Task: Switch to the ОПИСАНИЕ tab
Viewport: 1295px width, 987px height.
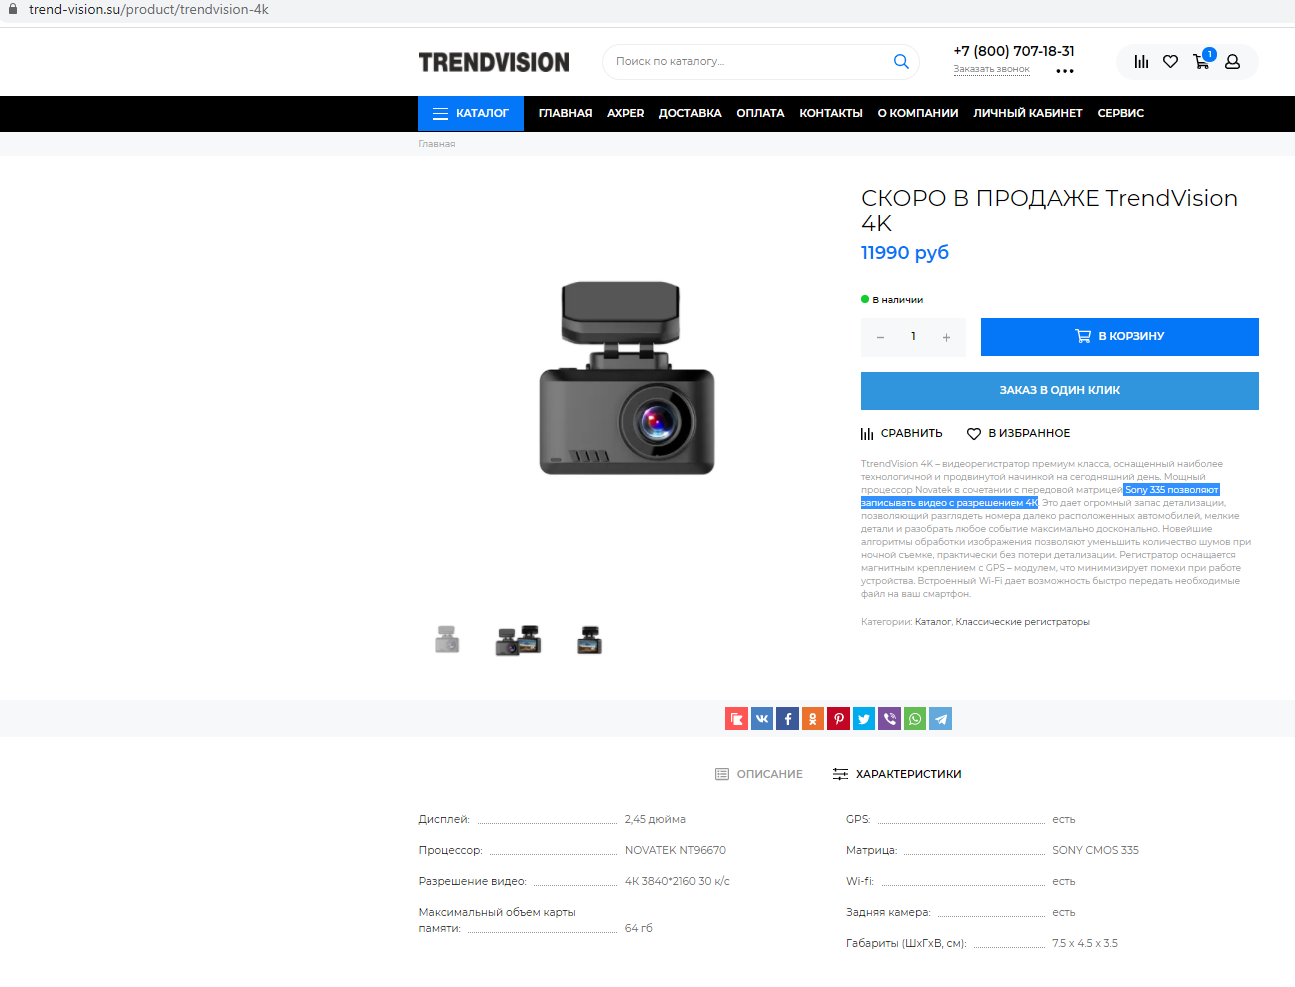Action: (x=759, y=774)
